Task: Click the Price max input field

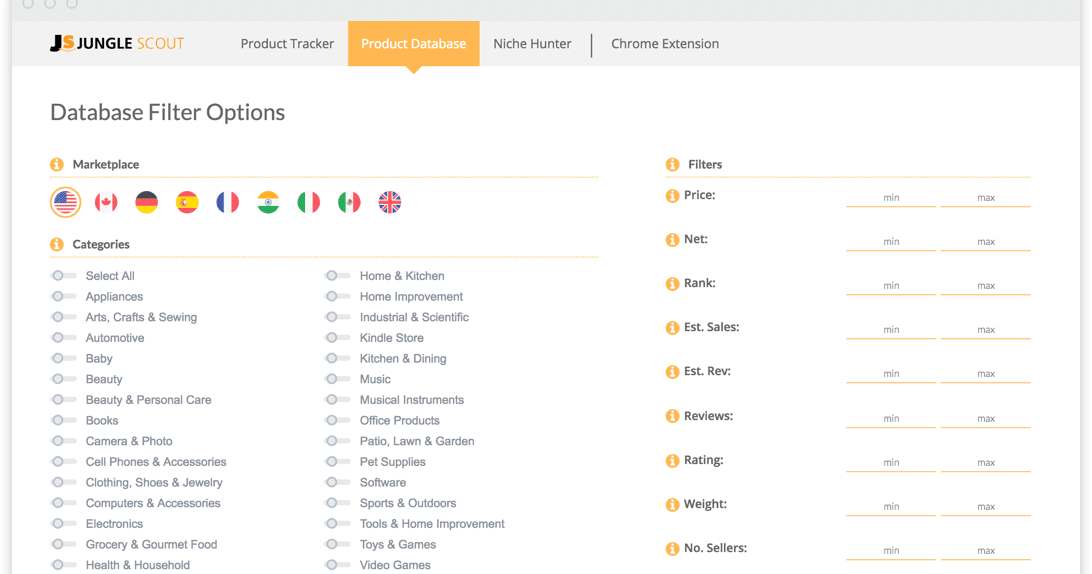Action: point(985,198)
